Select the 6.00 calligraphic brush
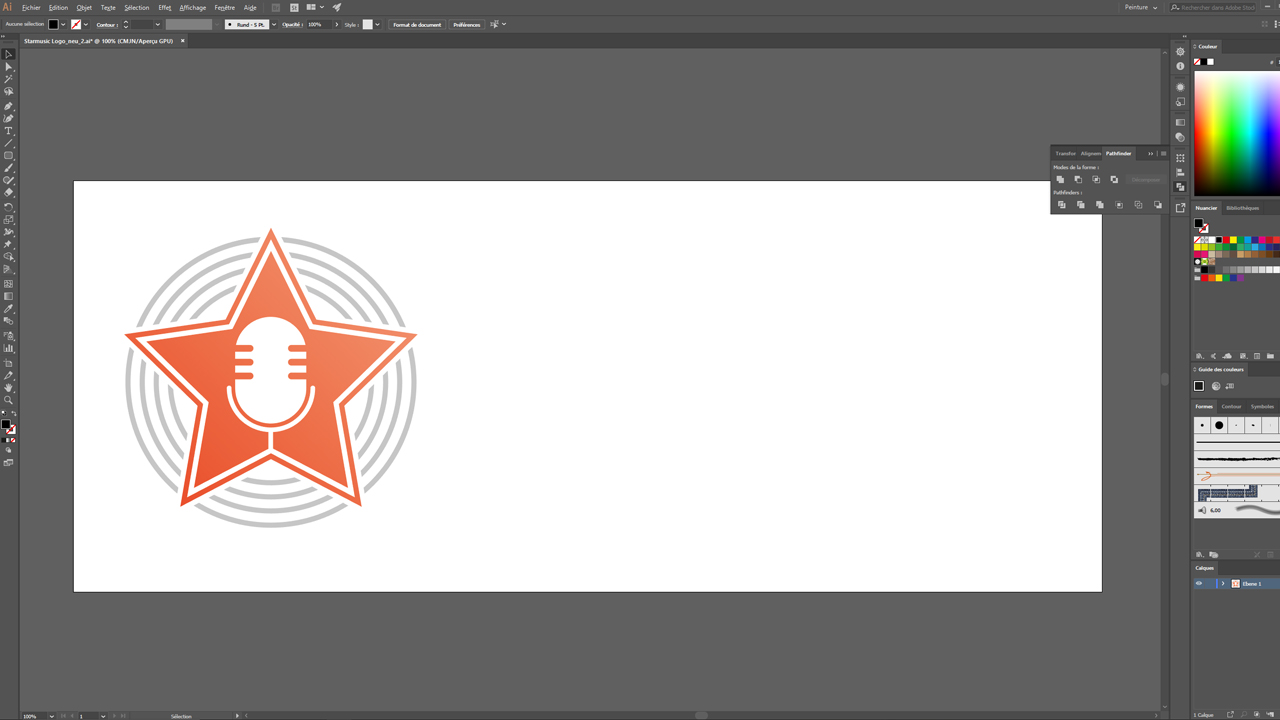This screenshot has width=1280, height=720. pyautogui.click(x=1237, y=510)
